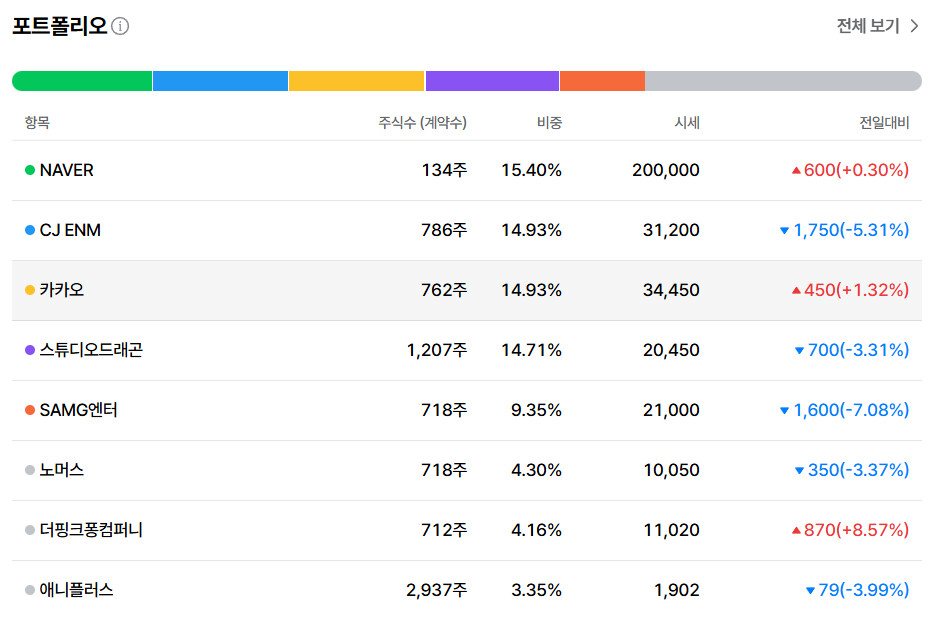Viewport: 932px width, 617px height.
Task: Open the 애니플러스 stock row
Action: 467,590
